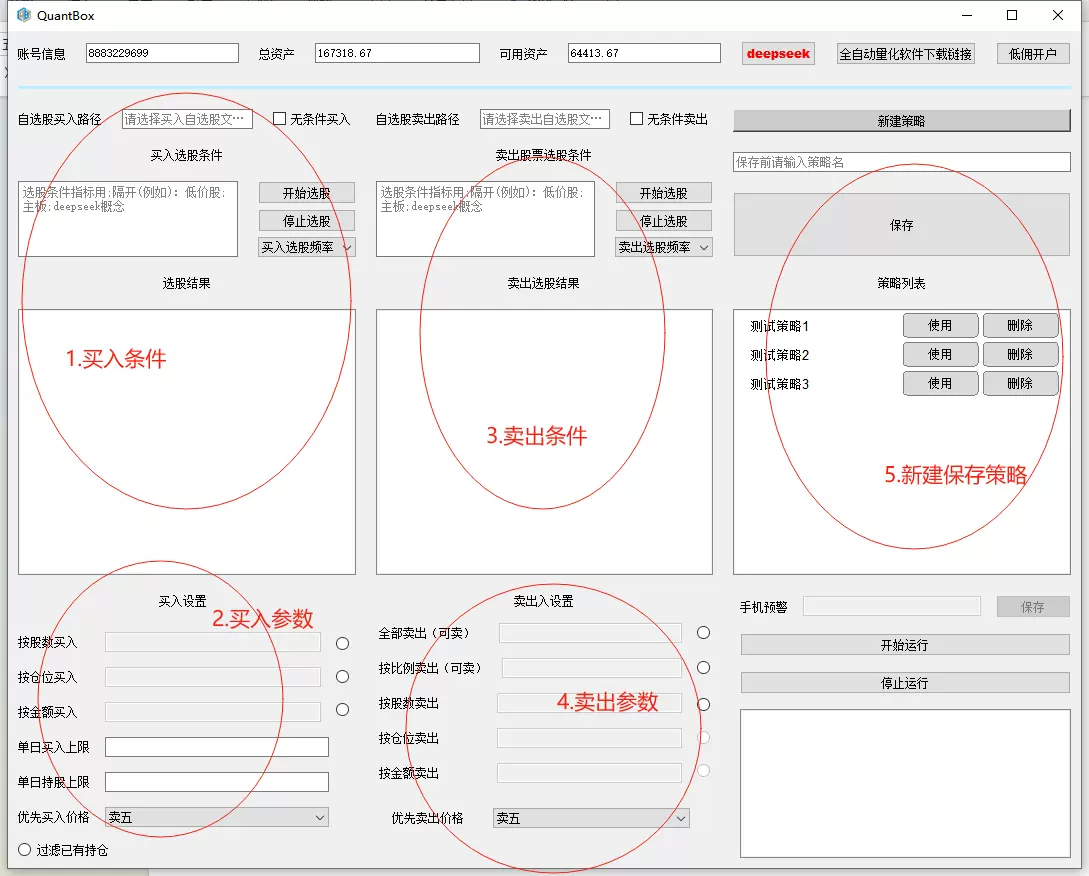
Task: Open the 低佣开户 option
Action: 1033,53
